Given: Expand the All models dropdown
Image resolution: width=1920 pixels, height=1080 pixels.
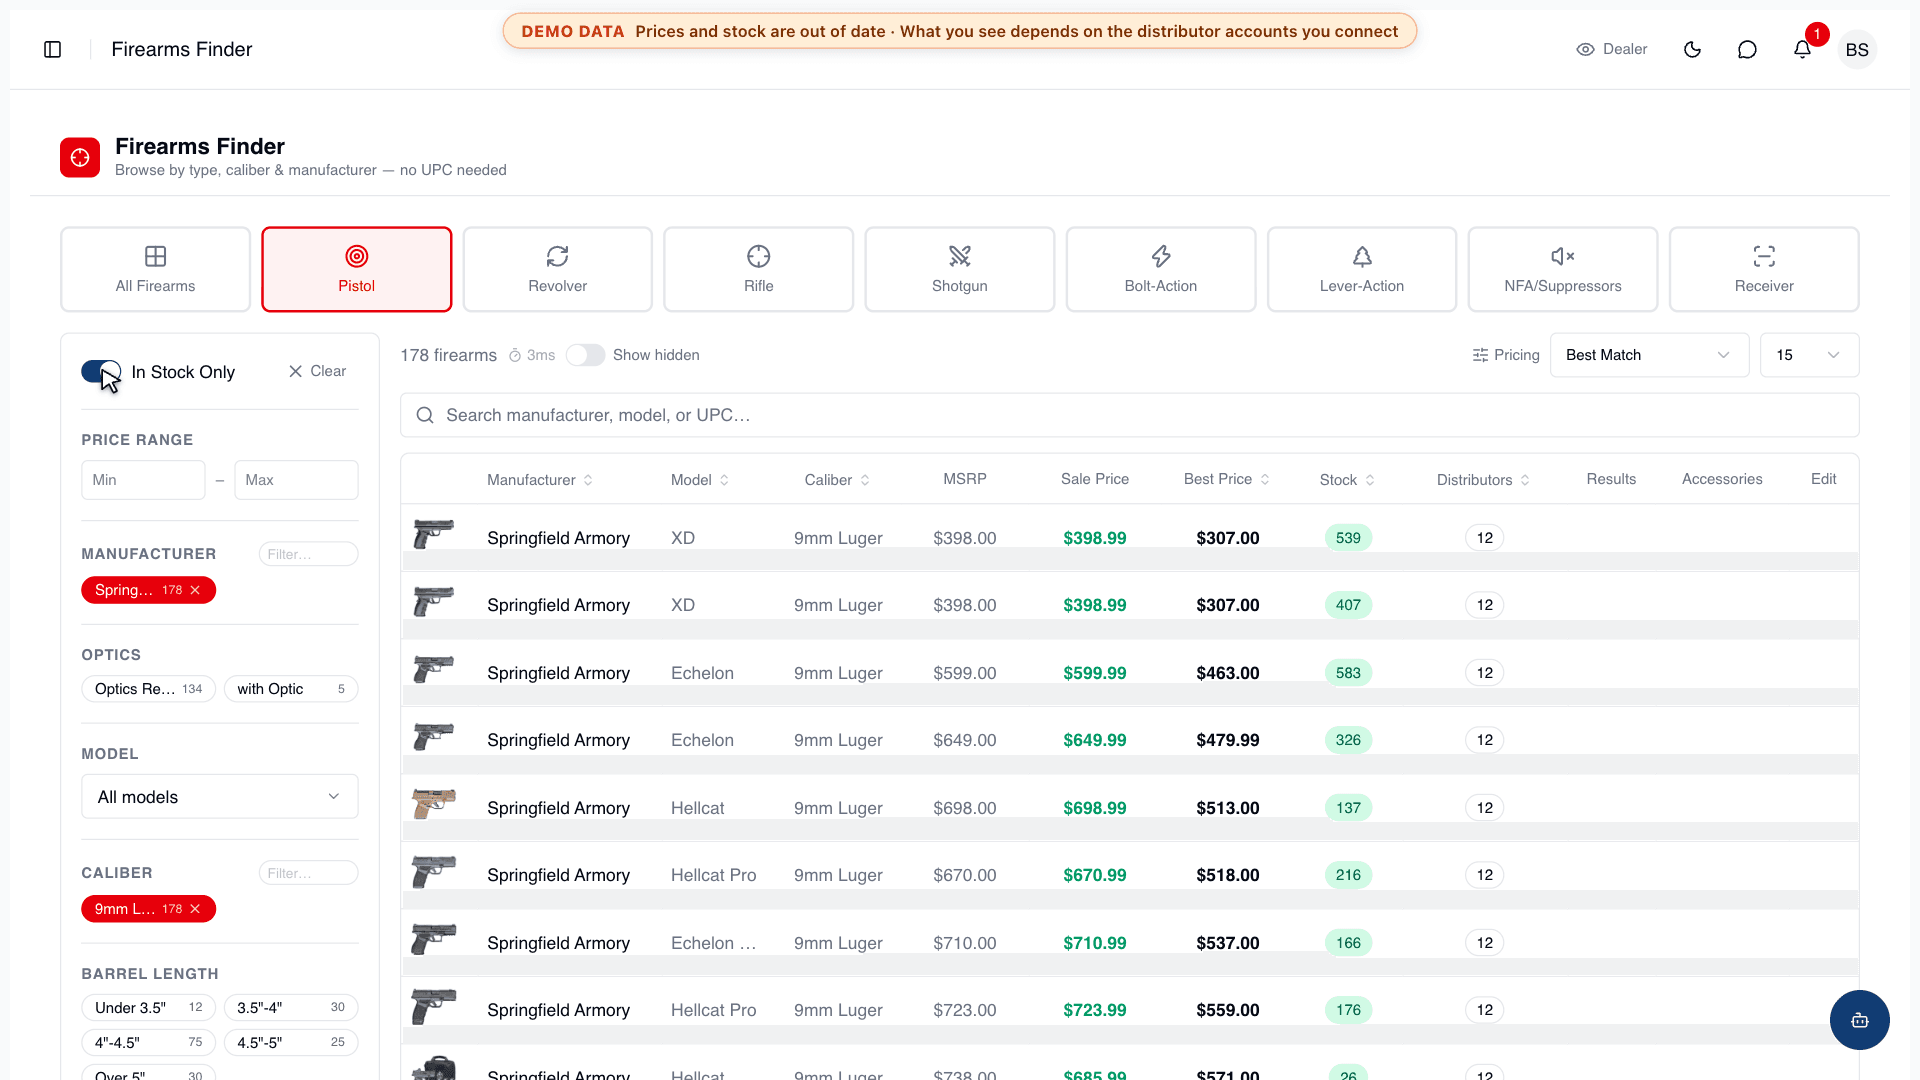Looking at the screenshot, I should click(220, 797).
